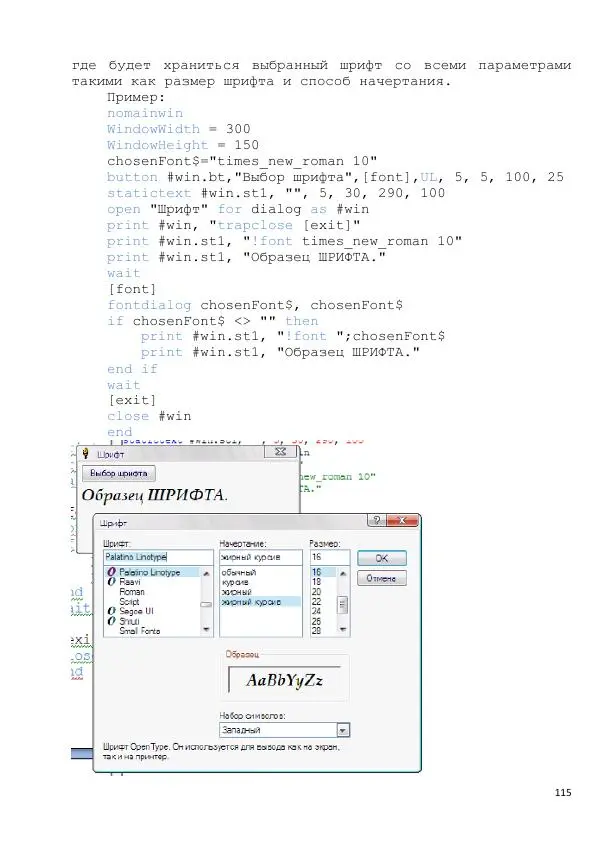Click the app icon in the small Шрифт window title
The width and height of the screenshot is (600, 849).
pyautogui.click(x=84, y=453)
